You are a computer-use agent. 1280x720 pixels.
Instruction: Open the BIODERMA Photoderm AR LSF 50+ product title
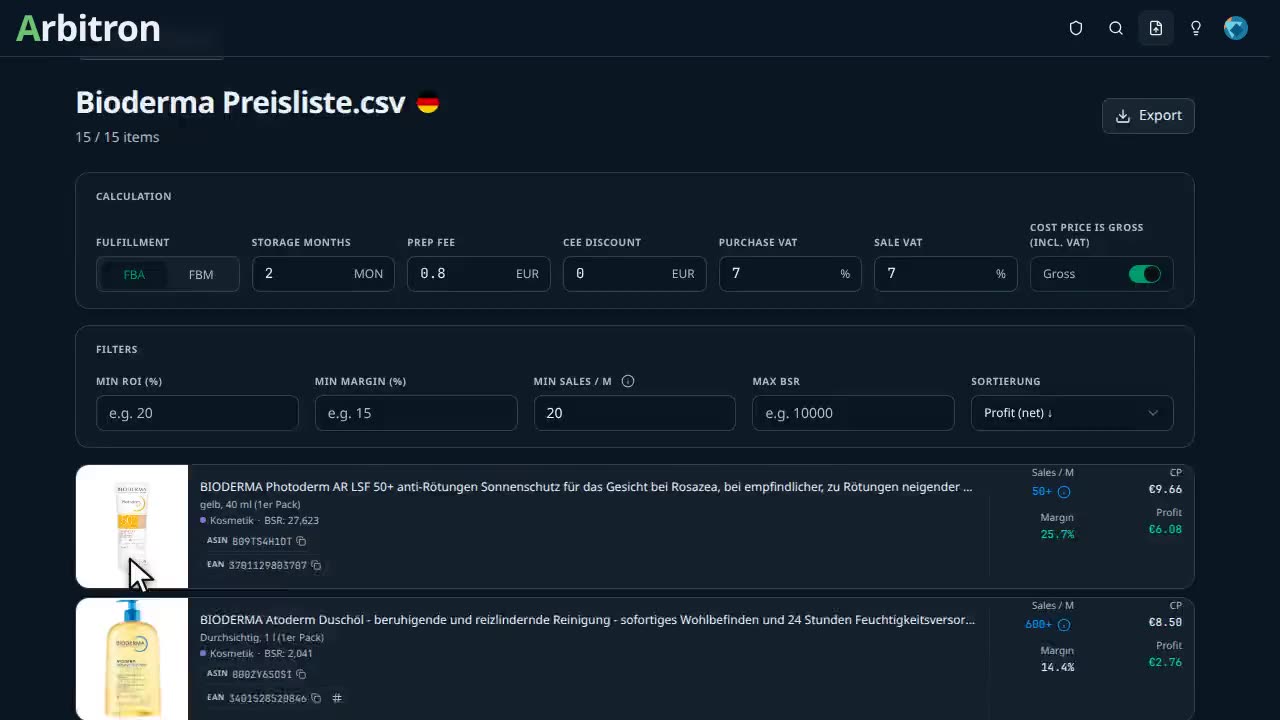tap(586, 487)
